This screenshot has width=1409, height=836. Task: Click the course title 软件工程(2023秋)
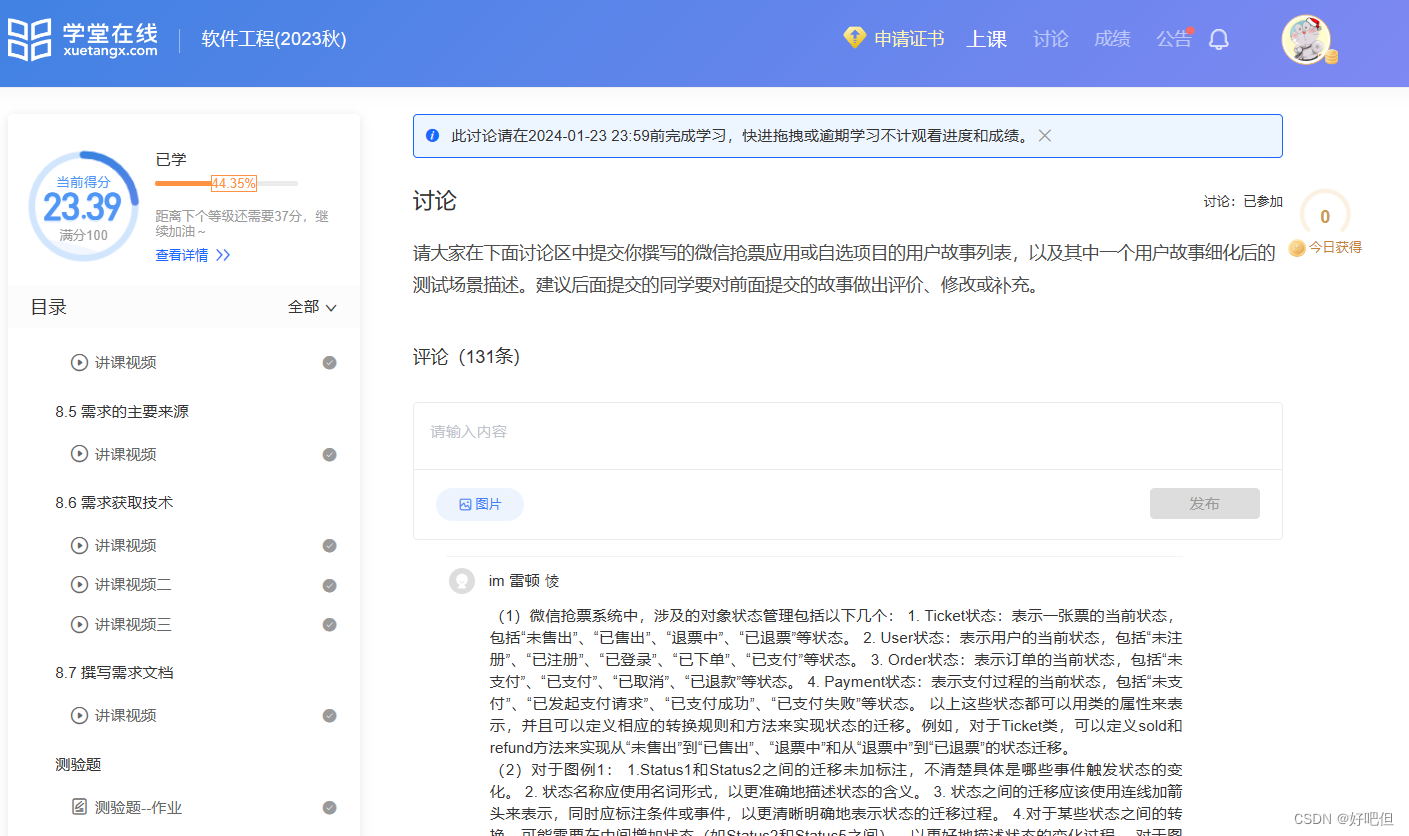pos(274,39)
